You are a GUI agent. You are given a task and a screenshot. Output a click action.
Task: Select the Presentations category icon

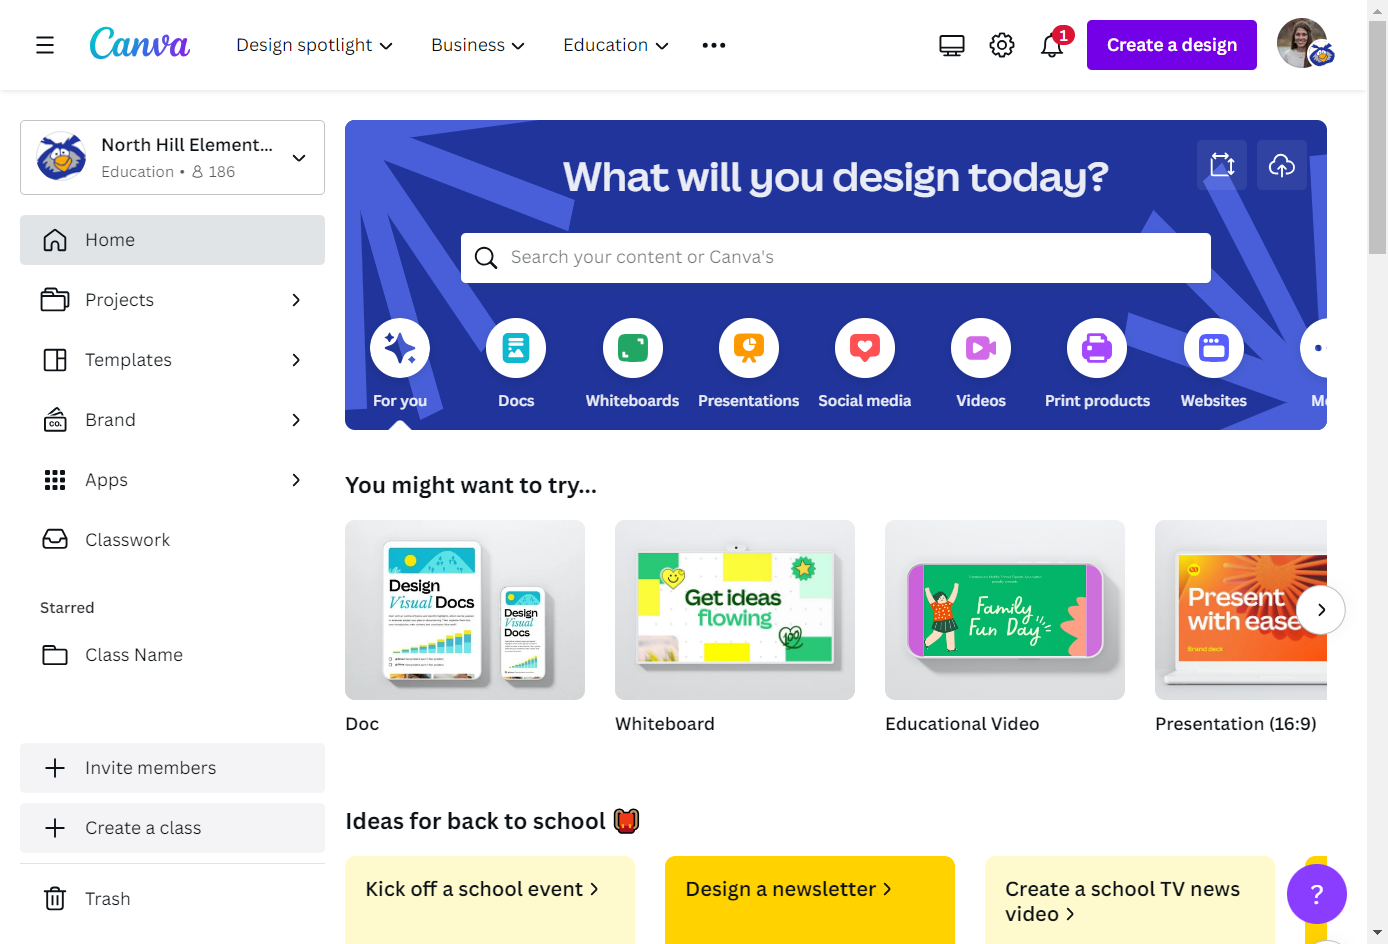pos(749,348)
